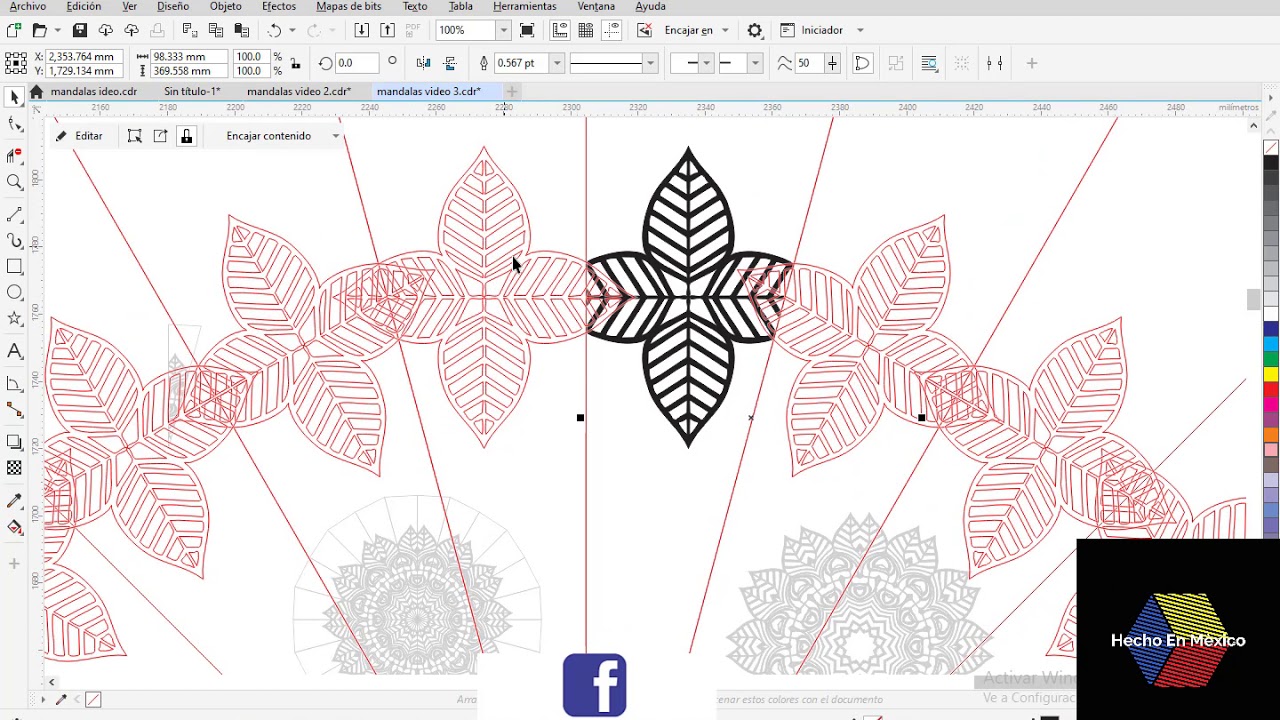Pick the red color swatch in palette
Screen dimensions: 1280x720
(x=1271, y=389)
